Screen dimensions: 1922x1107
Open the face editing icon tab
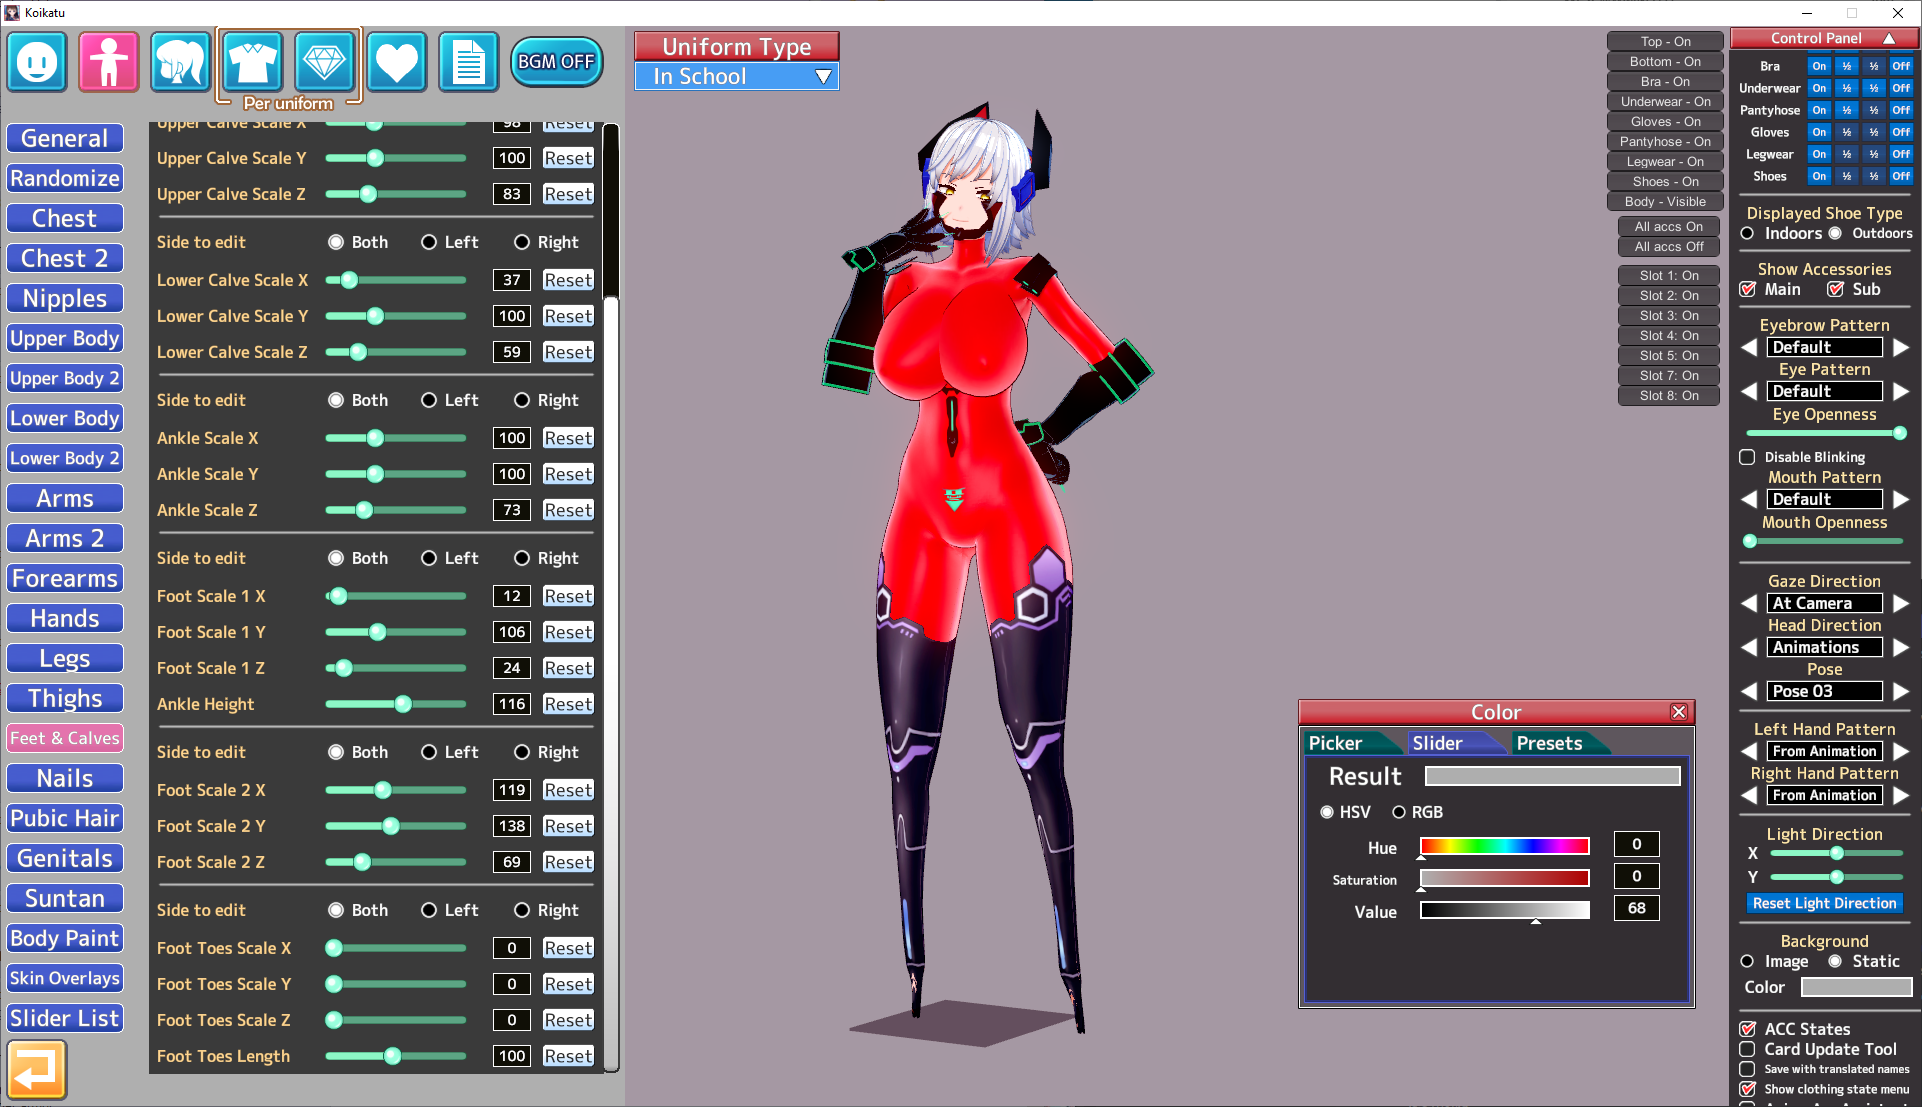[x=37, y=62]
